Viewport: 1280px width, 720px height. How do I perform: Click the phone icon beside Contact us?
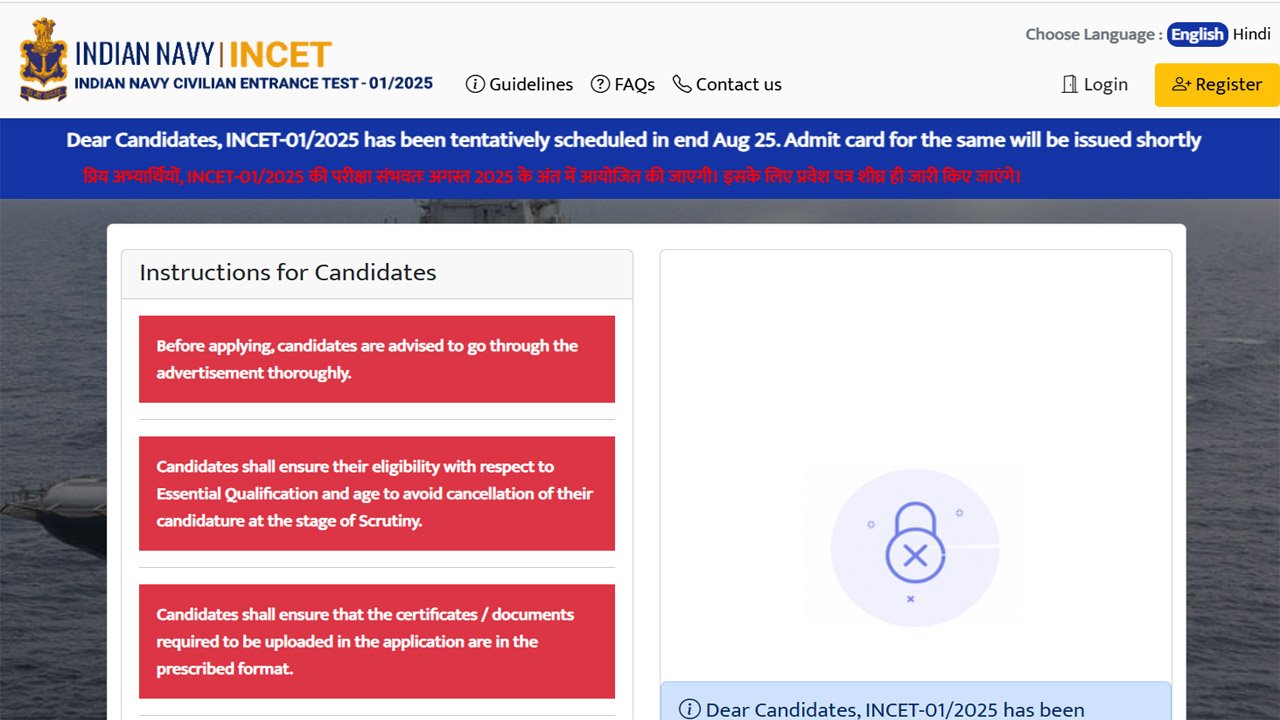tap(683, 84)
